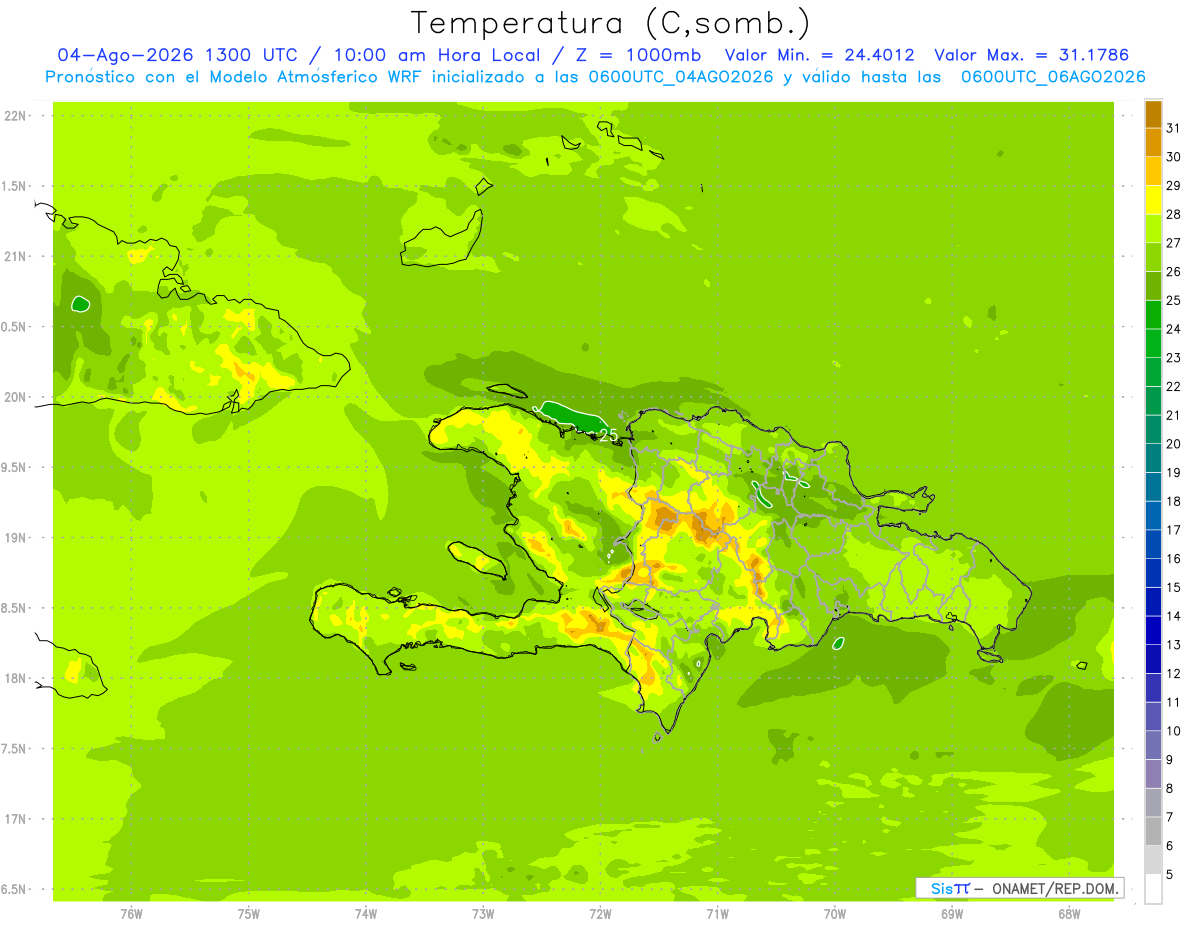Viewport: 1200px width, 927px height.
Task: Click the '18N' latitude label
Action: 15,679
